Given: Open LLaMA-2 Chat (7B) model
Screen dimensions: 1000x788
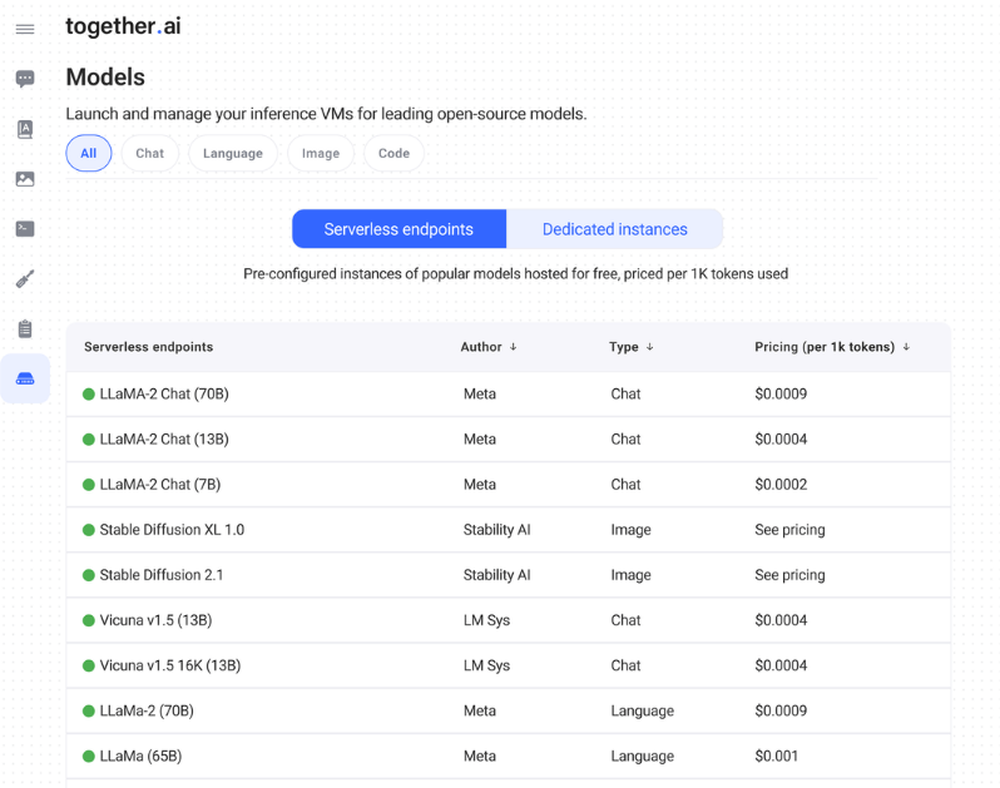Looking at the screenshot, I should tap(160, 485).
